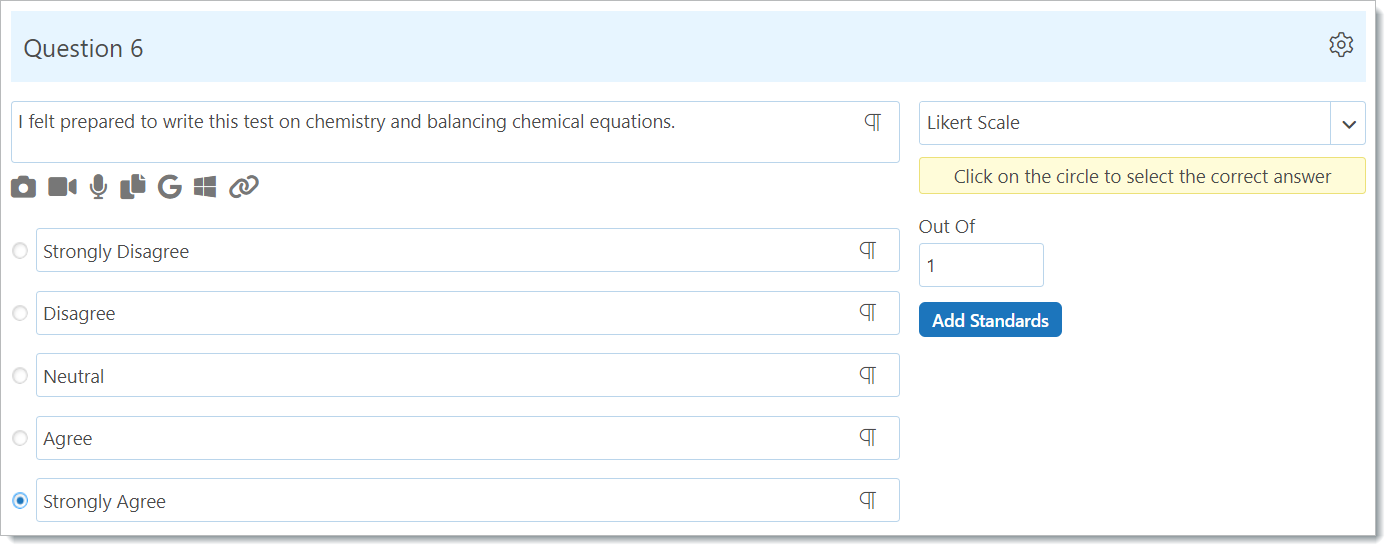The image size is (1391, 551).
Task: Click into the Out Of points field
Action: [x=981, y=265]
